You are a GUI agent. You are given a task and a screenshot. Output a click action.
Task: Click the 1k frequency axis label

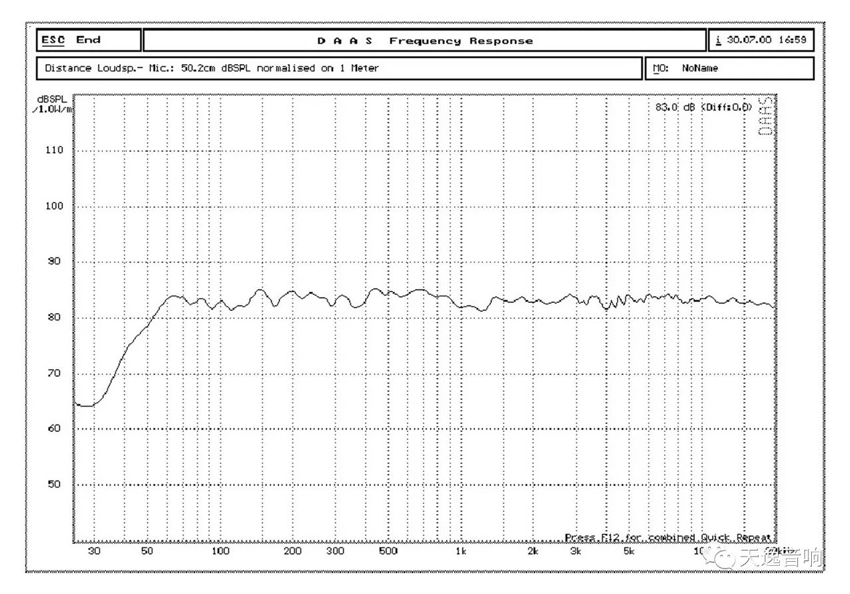coord(460,552)
